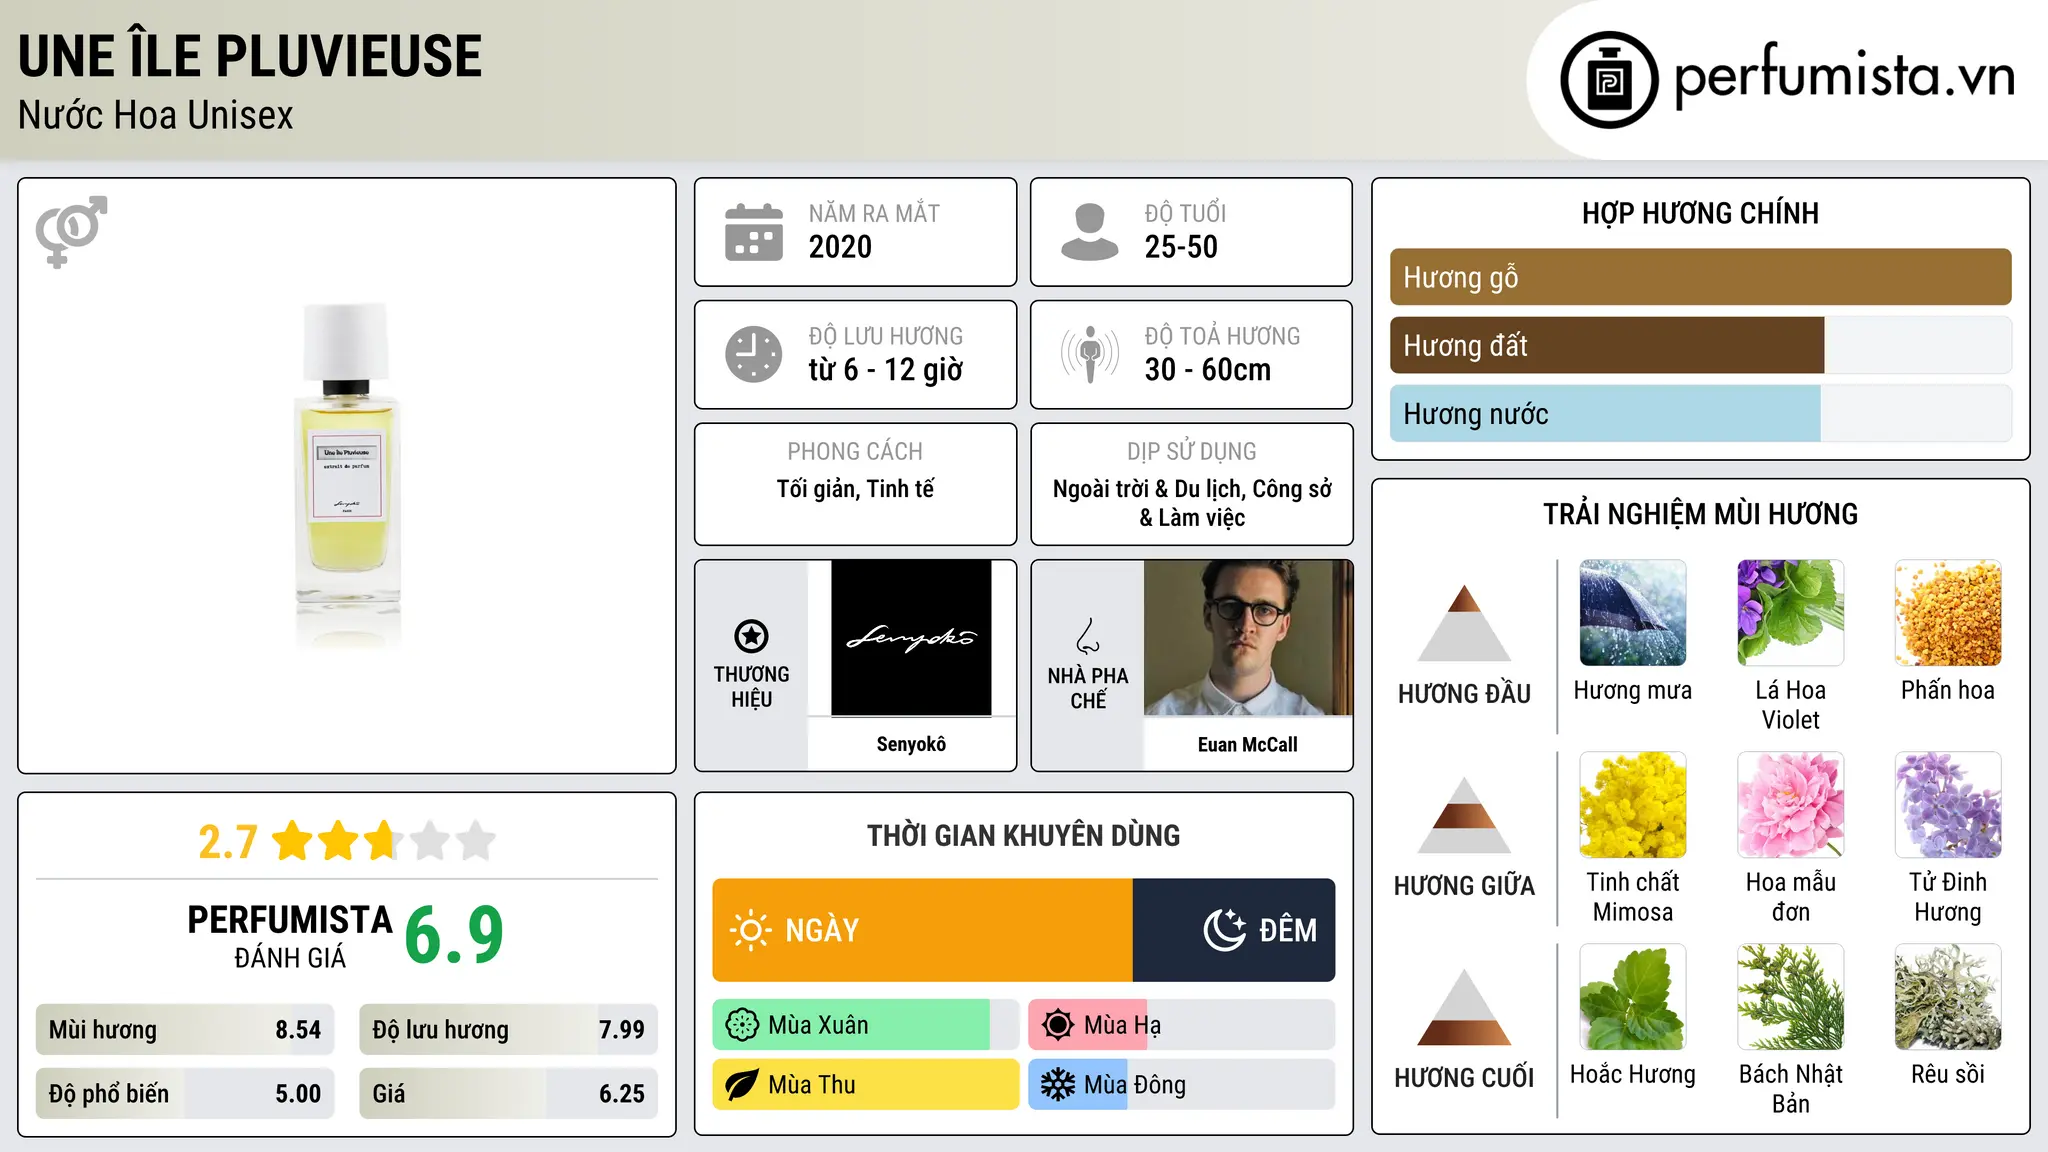Viewport: 2048px width, 1152px height.
Task: Click the Senyokô brand name caption
Action: click(x=911, y=744)
